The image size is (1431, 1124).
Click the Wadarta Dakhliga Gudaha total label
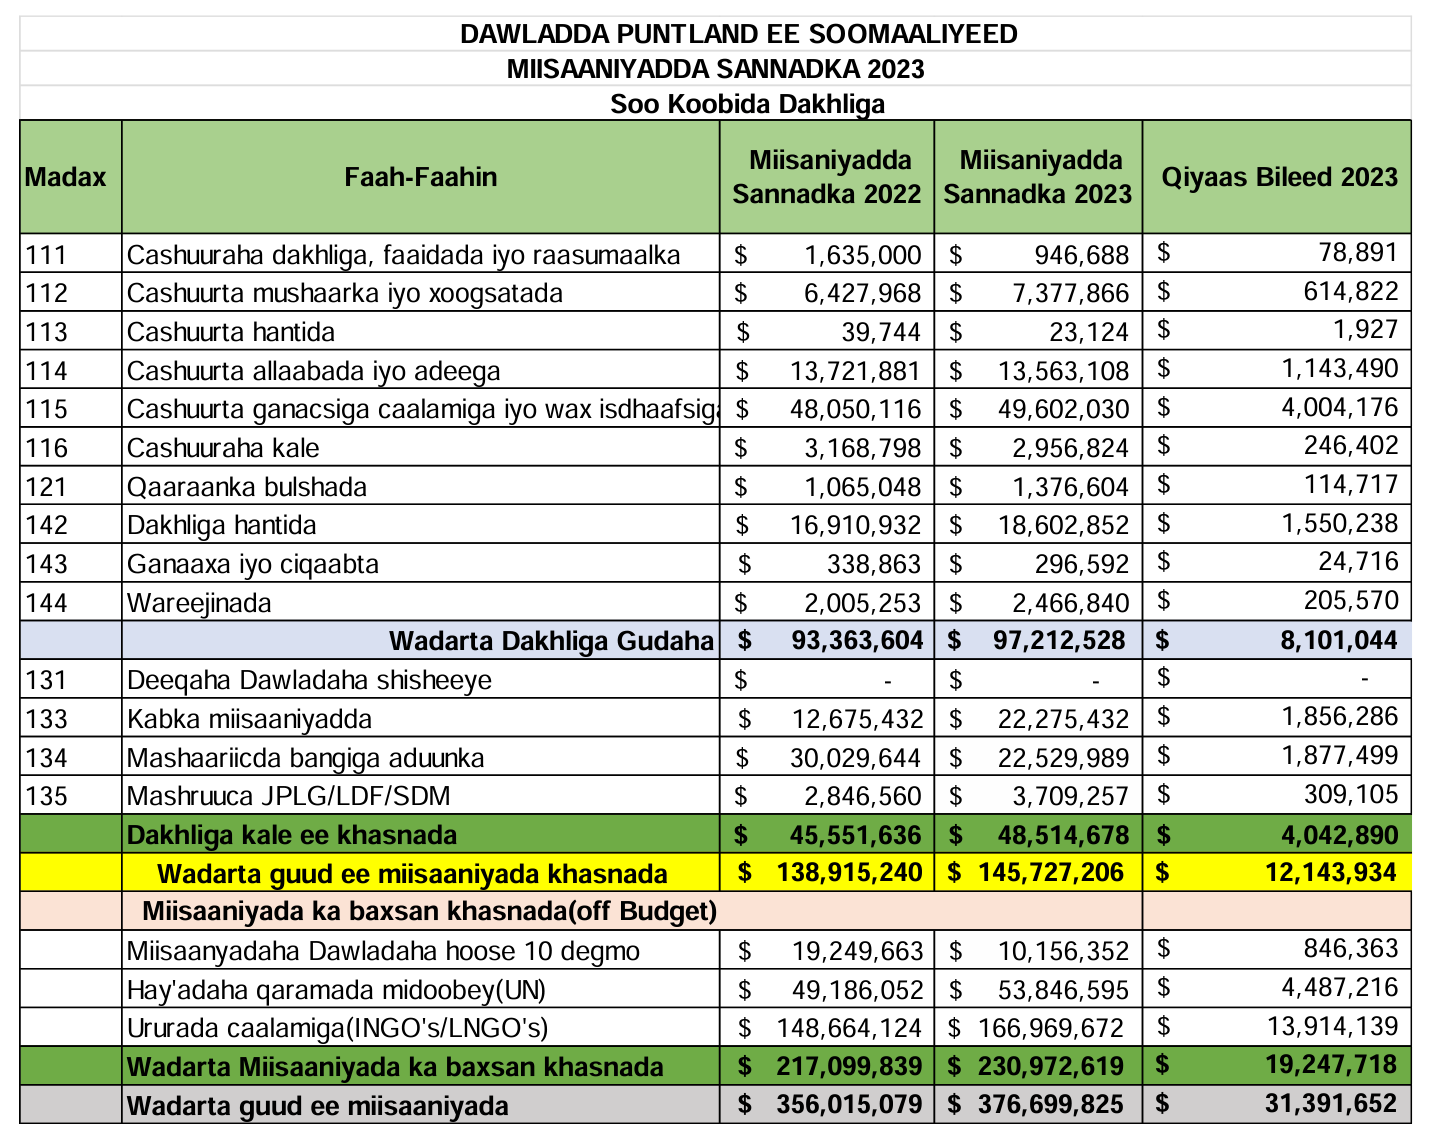tap(551, 641)
